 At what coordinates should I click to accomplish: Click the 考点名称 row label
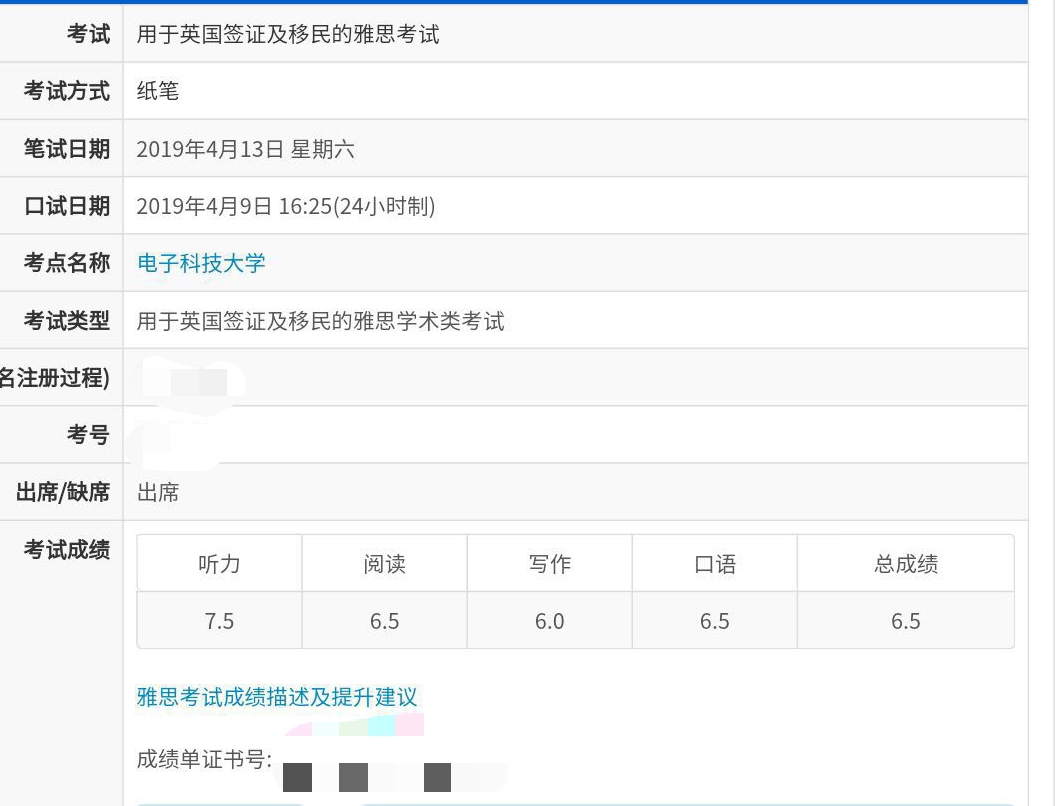pos(67,263)
